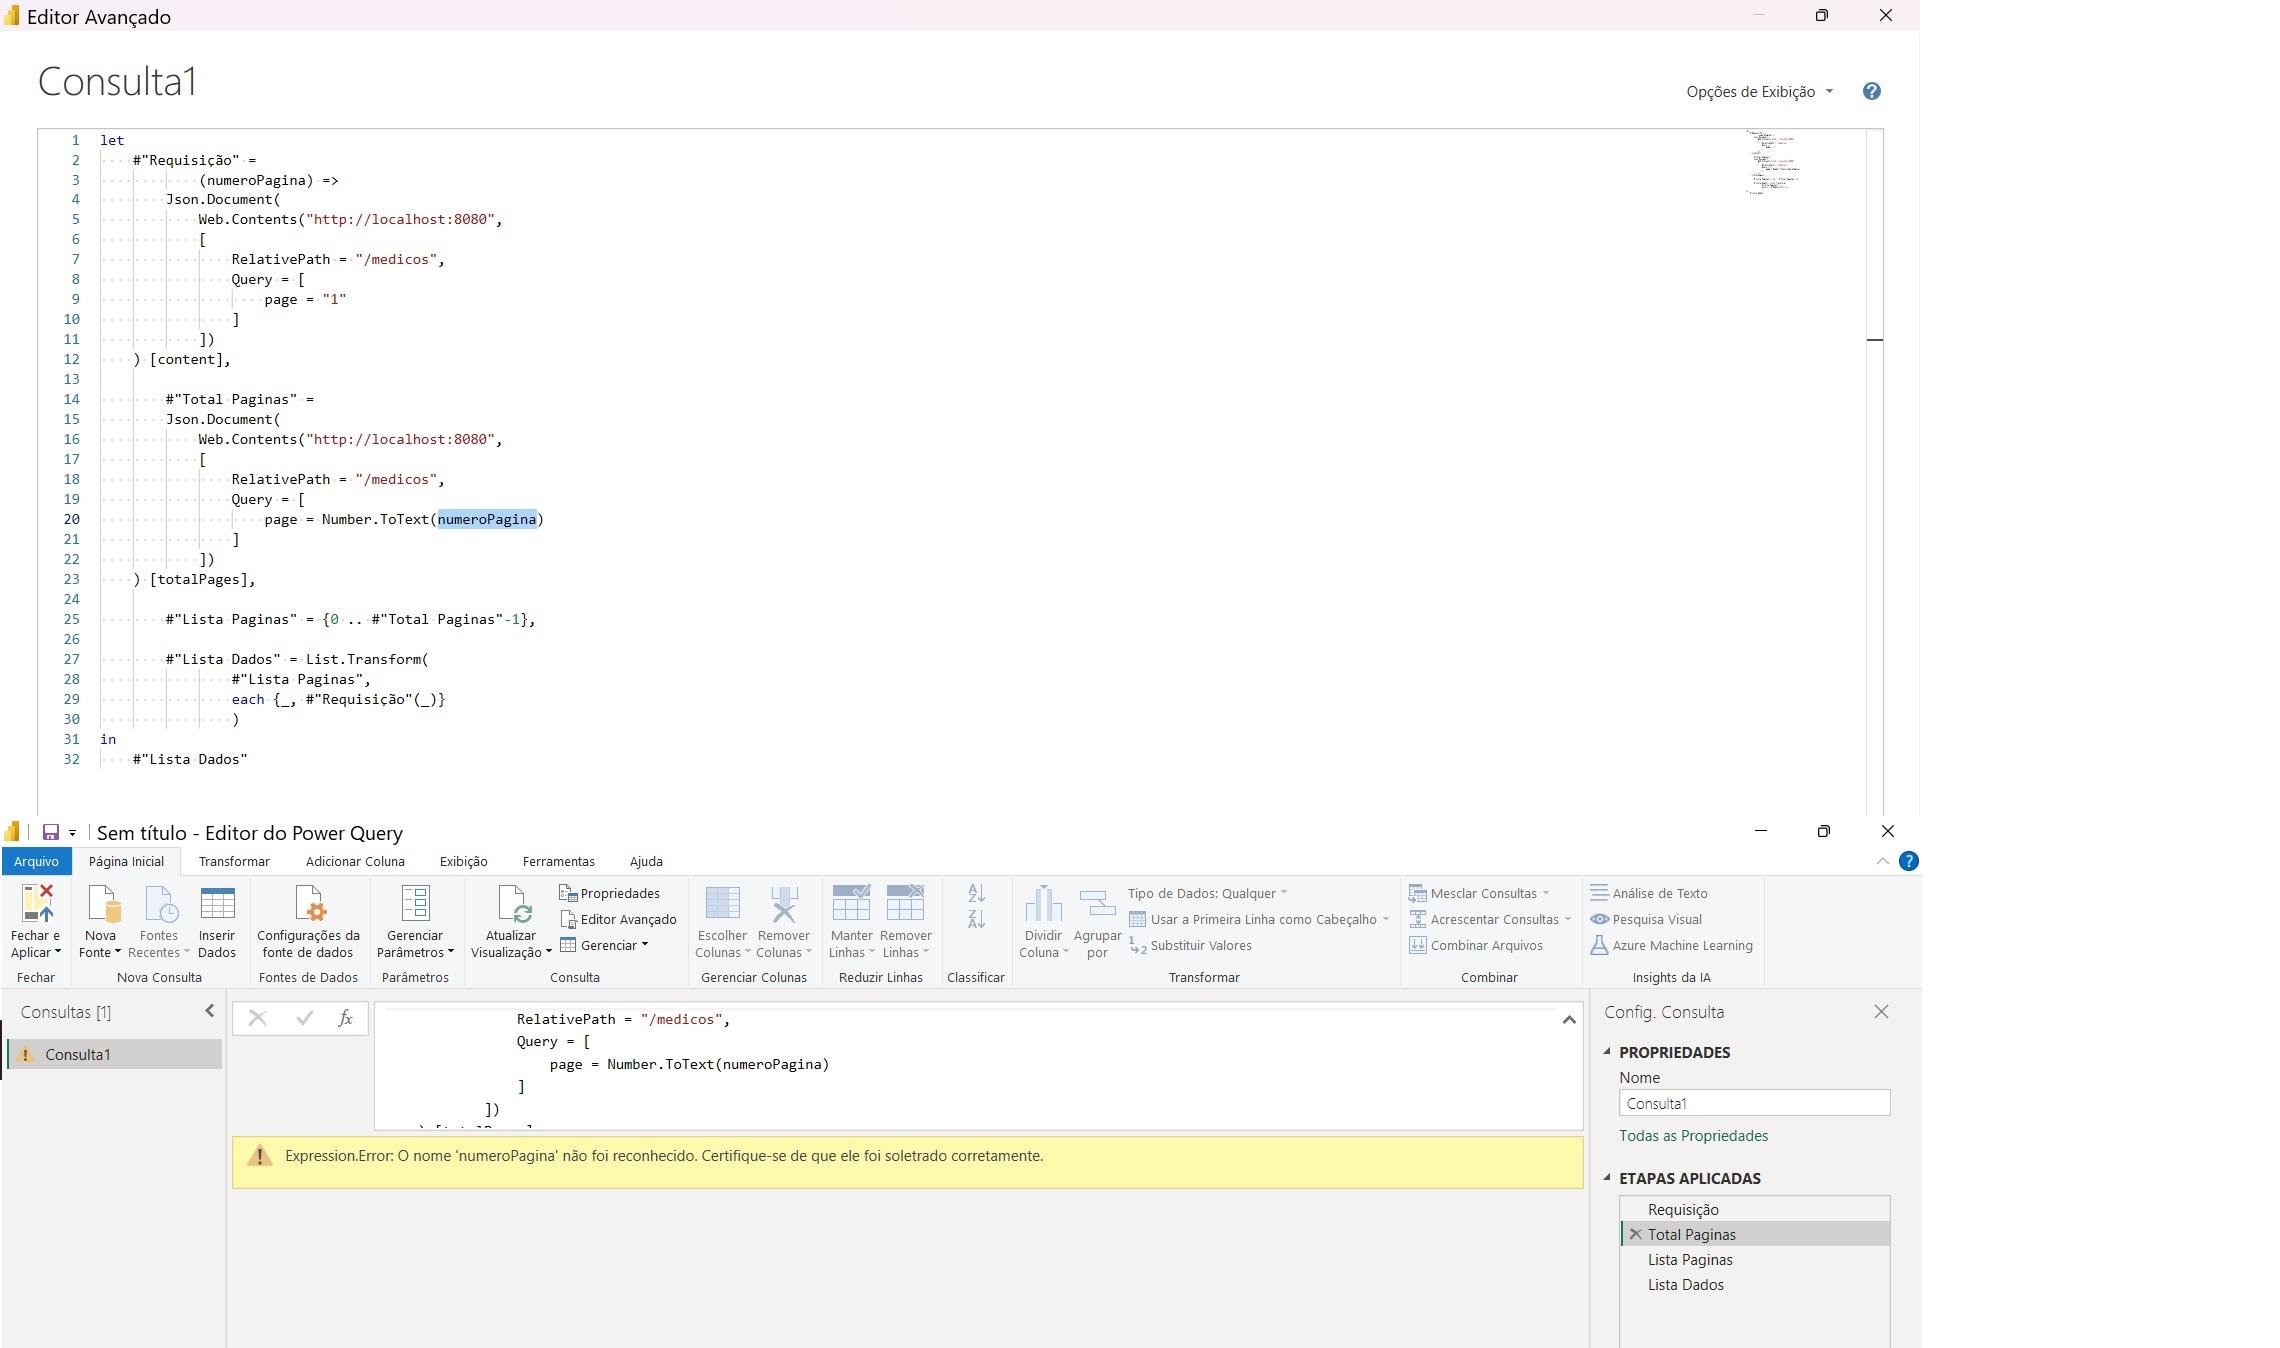Switch to the Ajuda tab
This screenshot has width=2280, height=1348.
point(646,861)
